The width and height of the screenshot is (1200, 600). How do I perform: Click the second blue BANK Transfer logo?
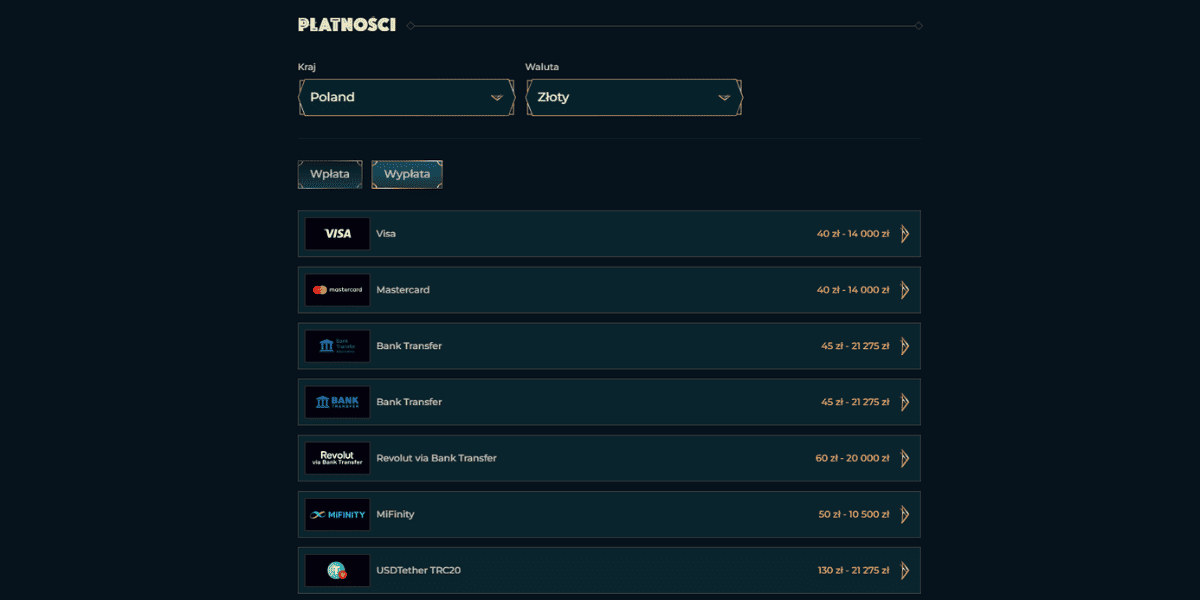pos(337,402)
